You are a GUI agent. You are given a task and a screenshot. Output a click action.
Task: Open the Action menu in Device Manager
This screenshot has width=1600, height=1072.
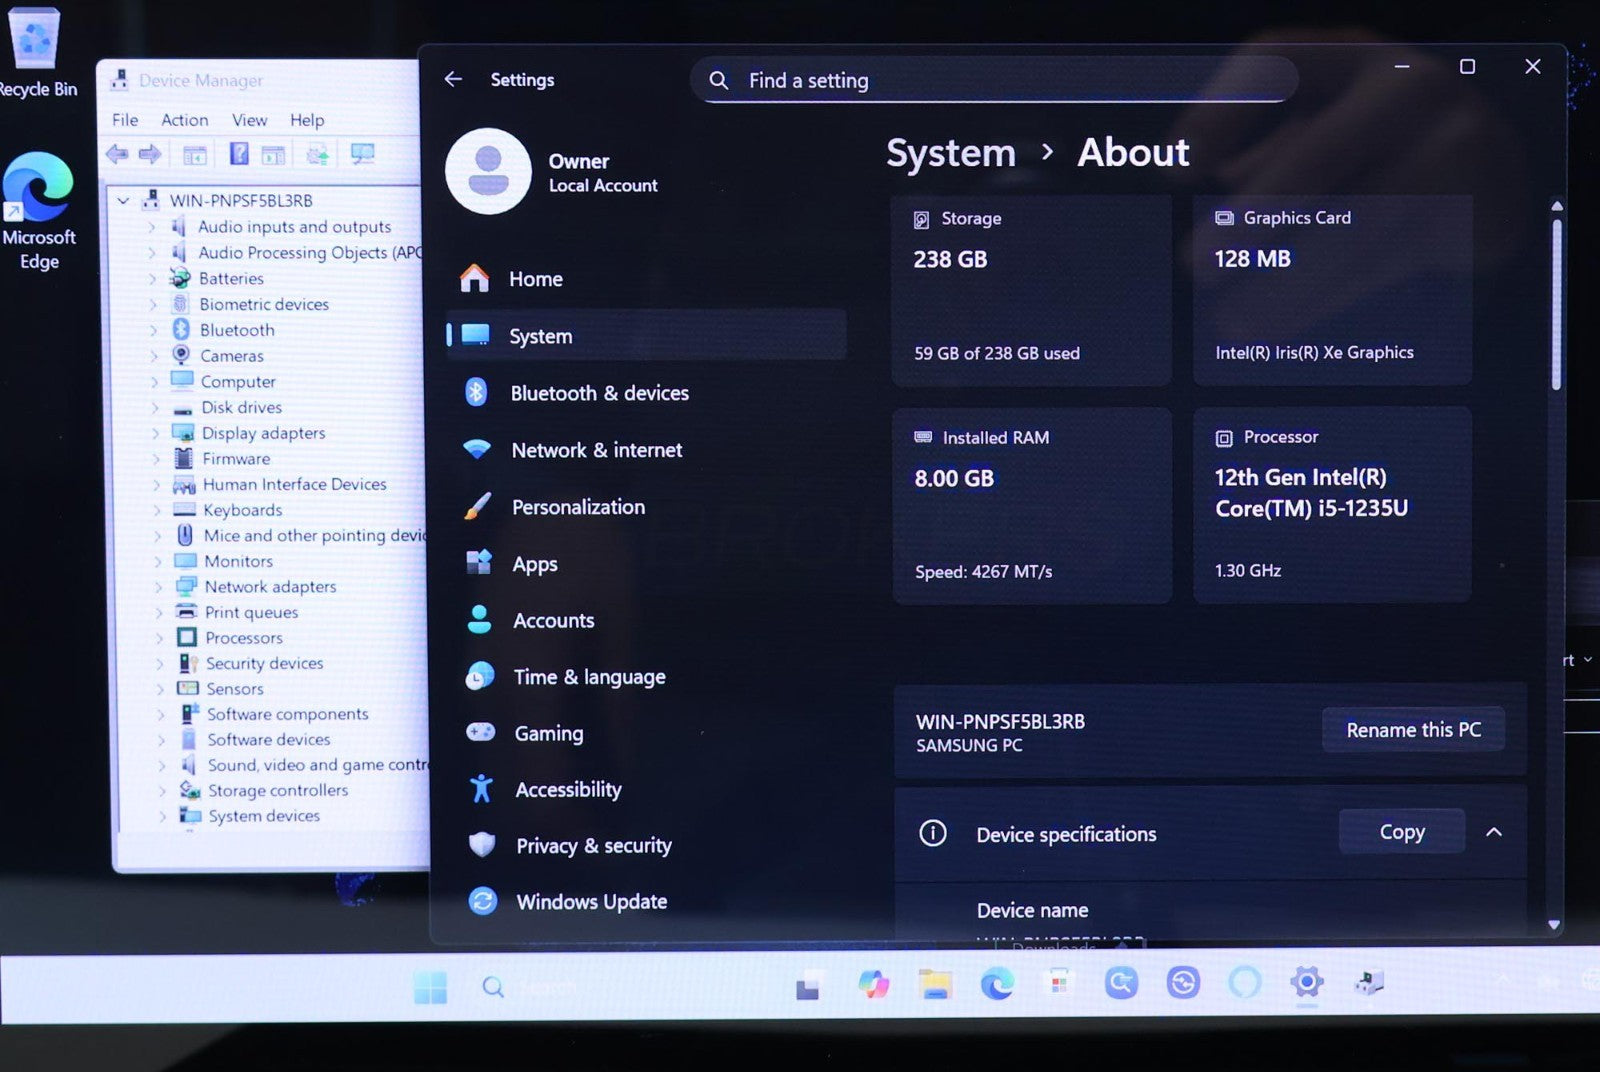pyautogui.click(x=185, y=120)
